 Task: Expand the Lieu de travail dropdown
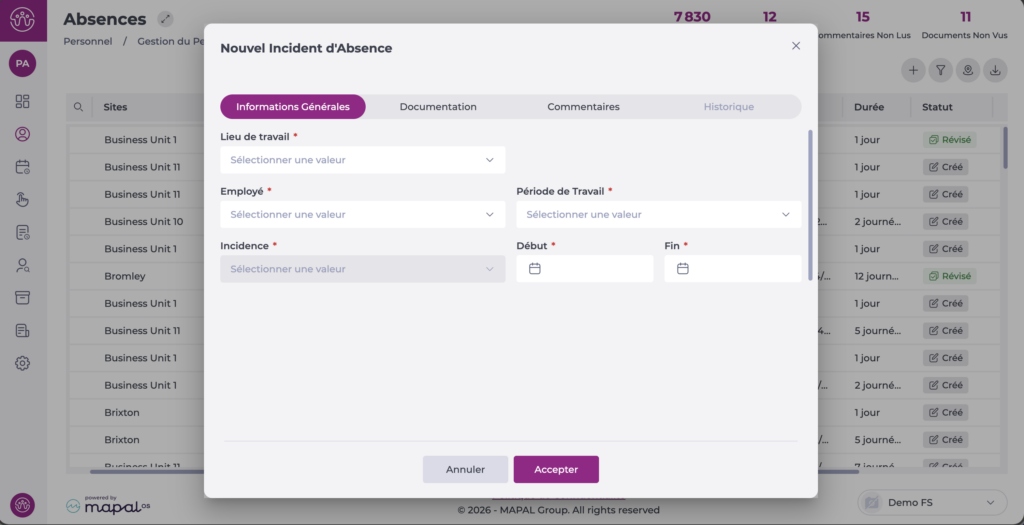[x=362, y=160]
